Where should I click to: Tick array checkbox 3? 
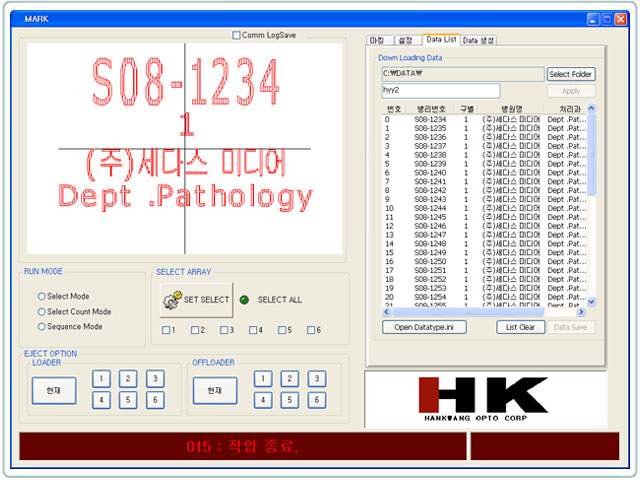point(224,330)
